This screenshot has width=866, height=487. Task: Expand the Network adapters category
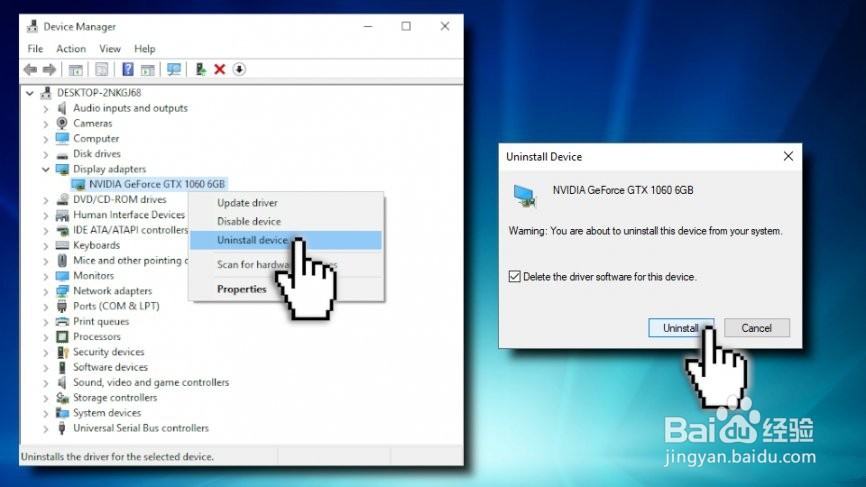tap(46, 292)
